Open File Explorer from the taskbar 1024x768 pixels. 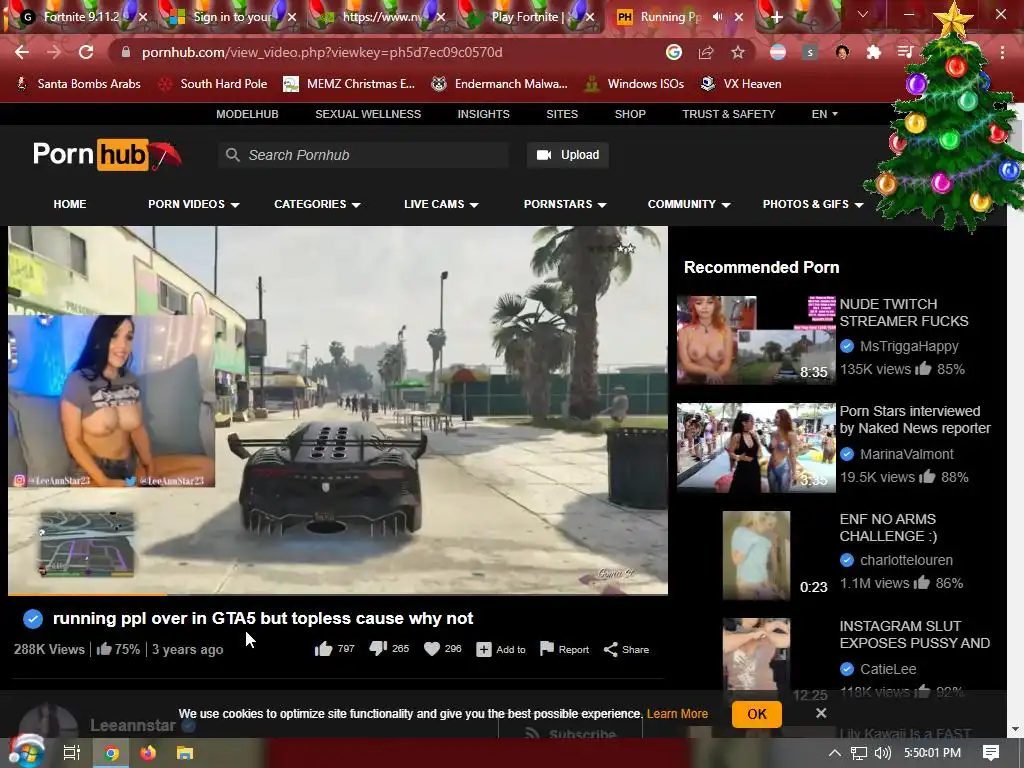(x=185, y=753)
